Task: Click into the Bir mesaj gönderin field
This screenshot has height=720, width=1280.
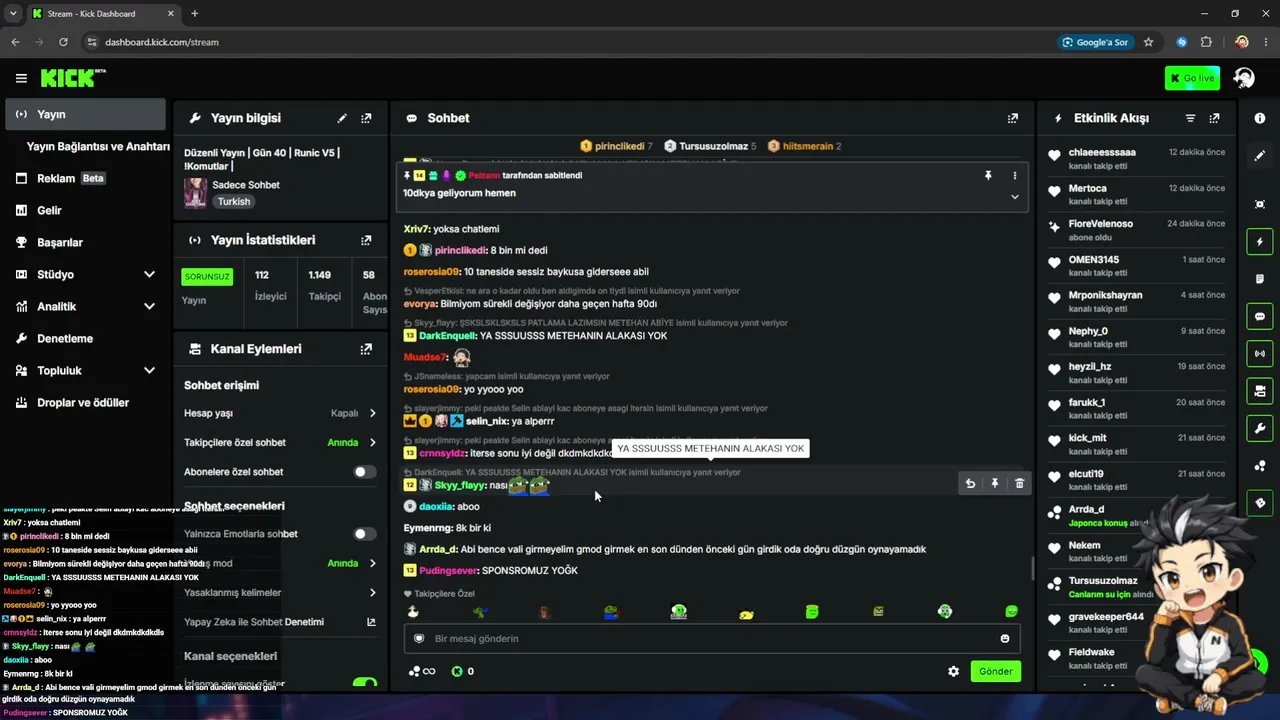Action: [x=710, y=639]
